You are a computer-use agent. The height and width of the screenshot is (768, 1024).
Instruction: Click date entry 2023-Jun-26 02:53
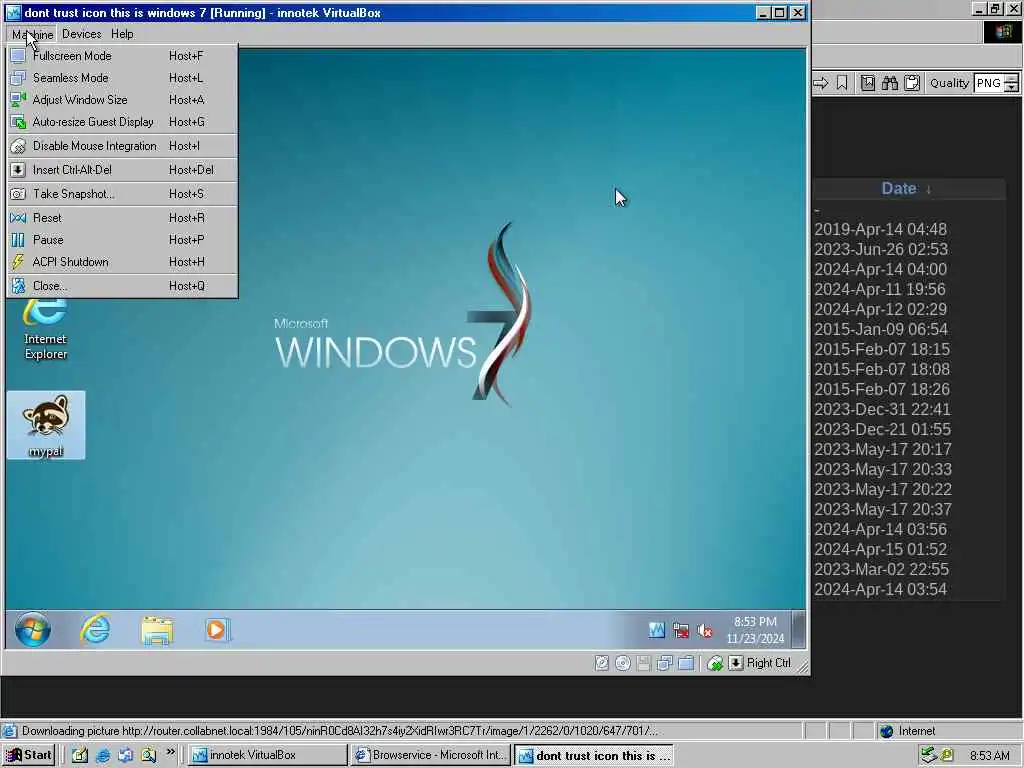coord(881,249)
